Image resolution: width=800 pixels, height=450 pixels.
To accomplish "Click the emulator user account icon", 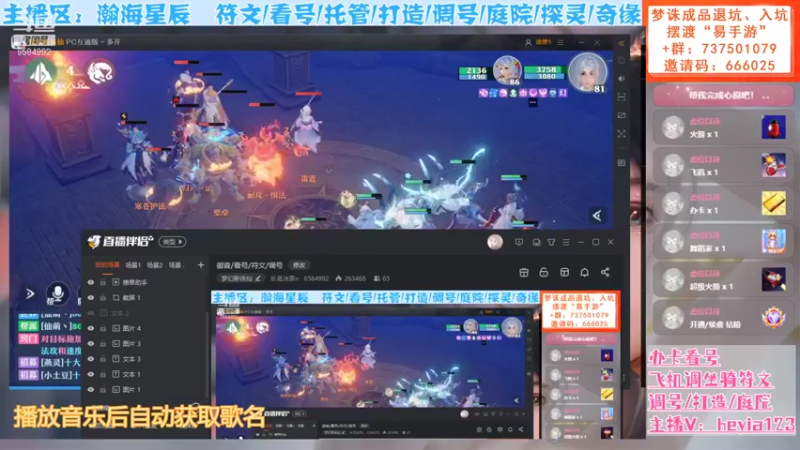I will 528,42.
